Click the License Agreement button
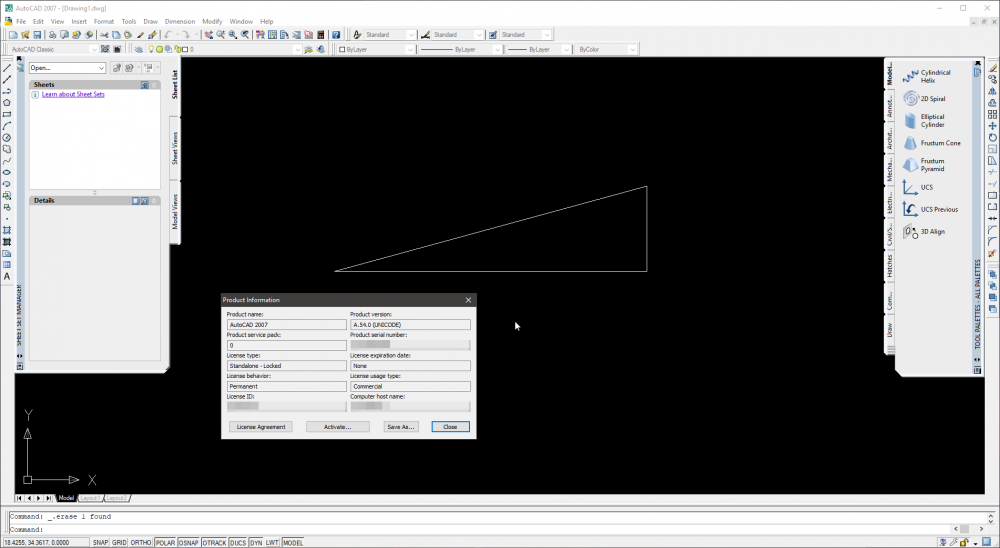This screenshot has width=1000, height=548. pos(261,427)
